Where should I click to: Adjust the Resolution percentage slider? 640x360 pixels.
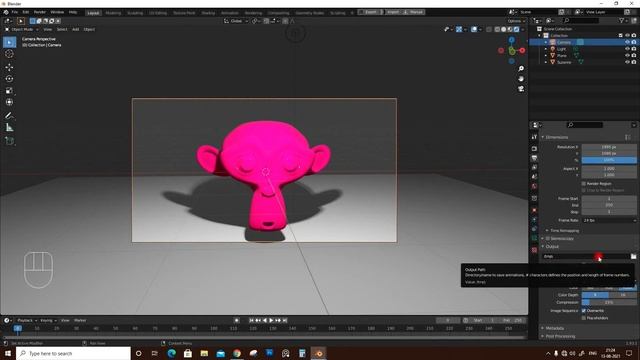pyautogui.click(x=609, y=160)
